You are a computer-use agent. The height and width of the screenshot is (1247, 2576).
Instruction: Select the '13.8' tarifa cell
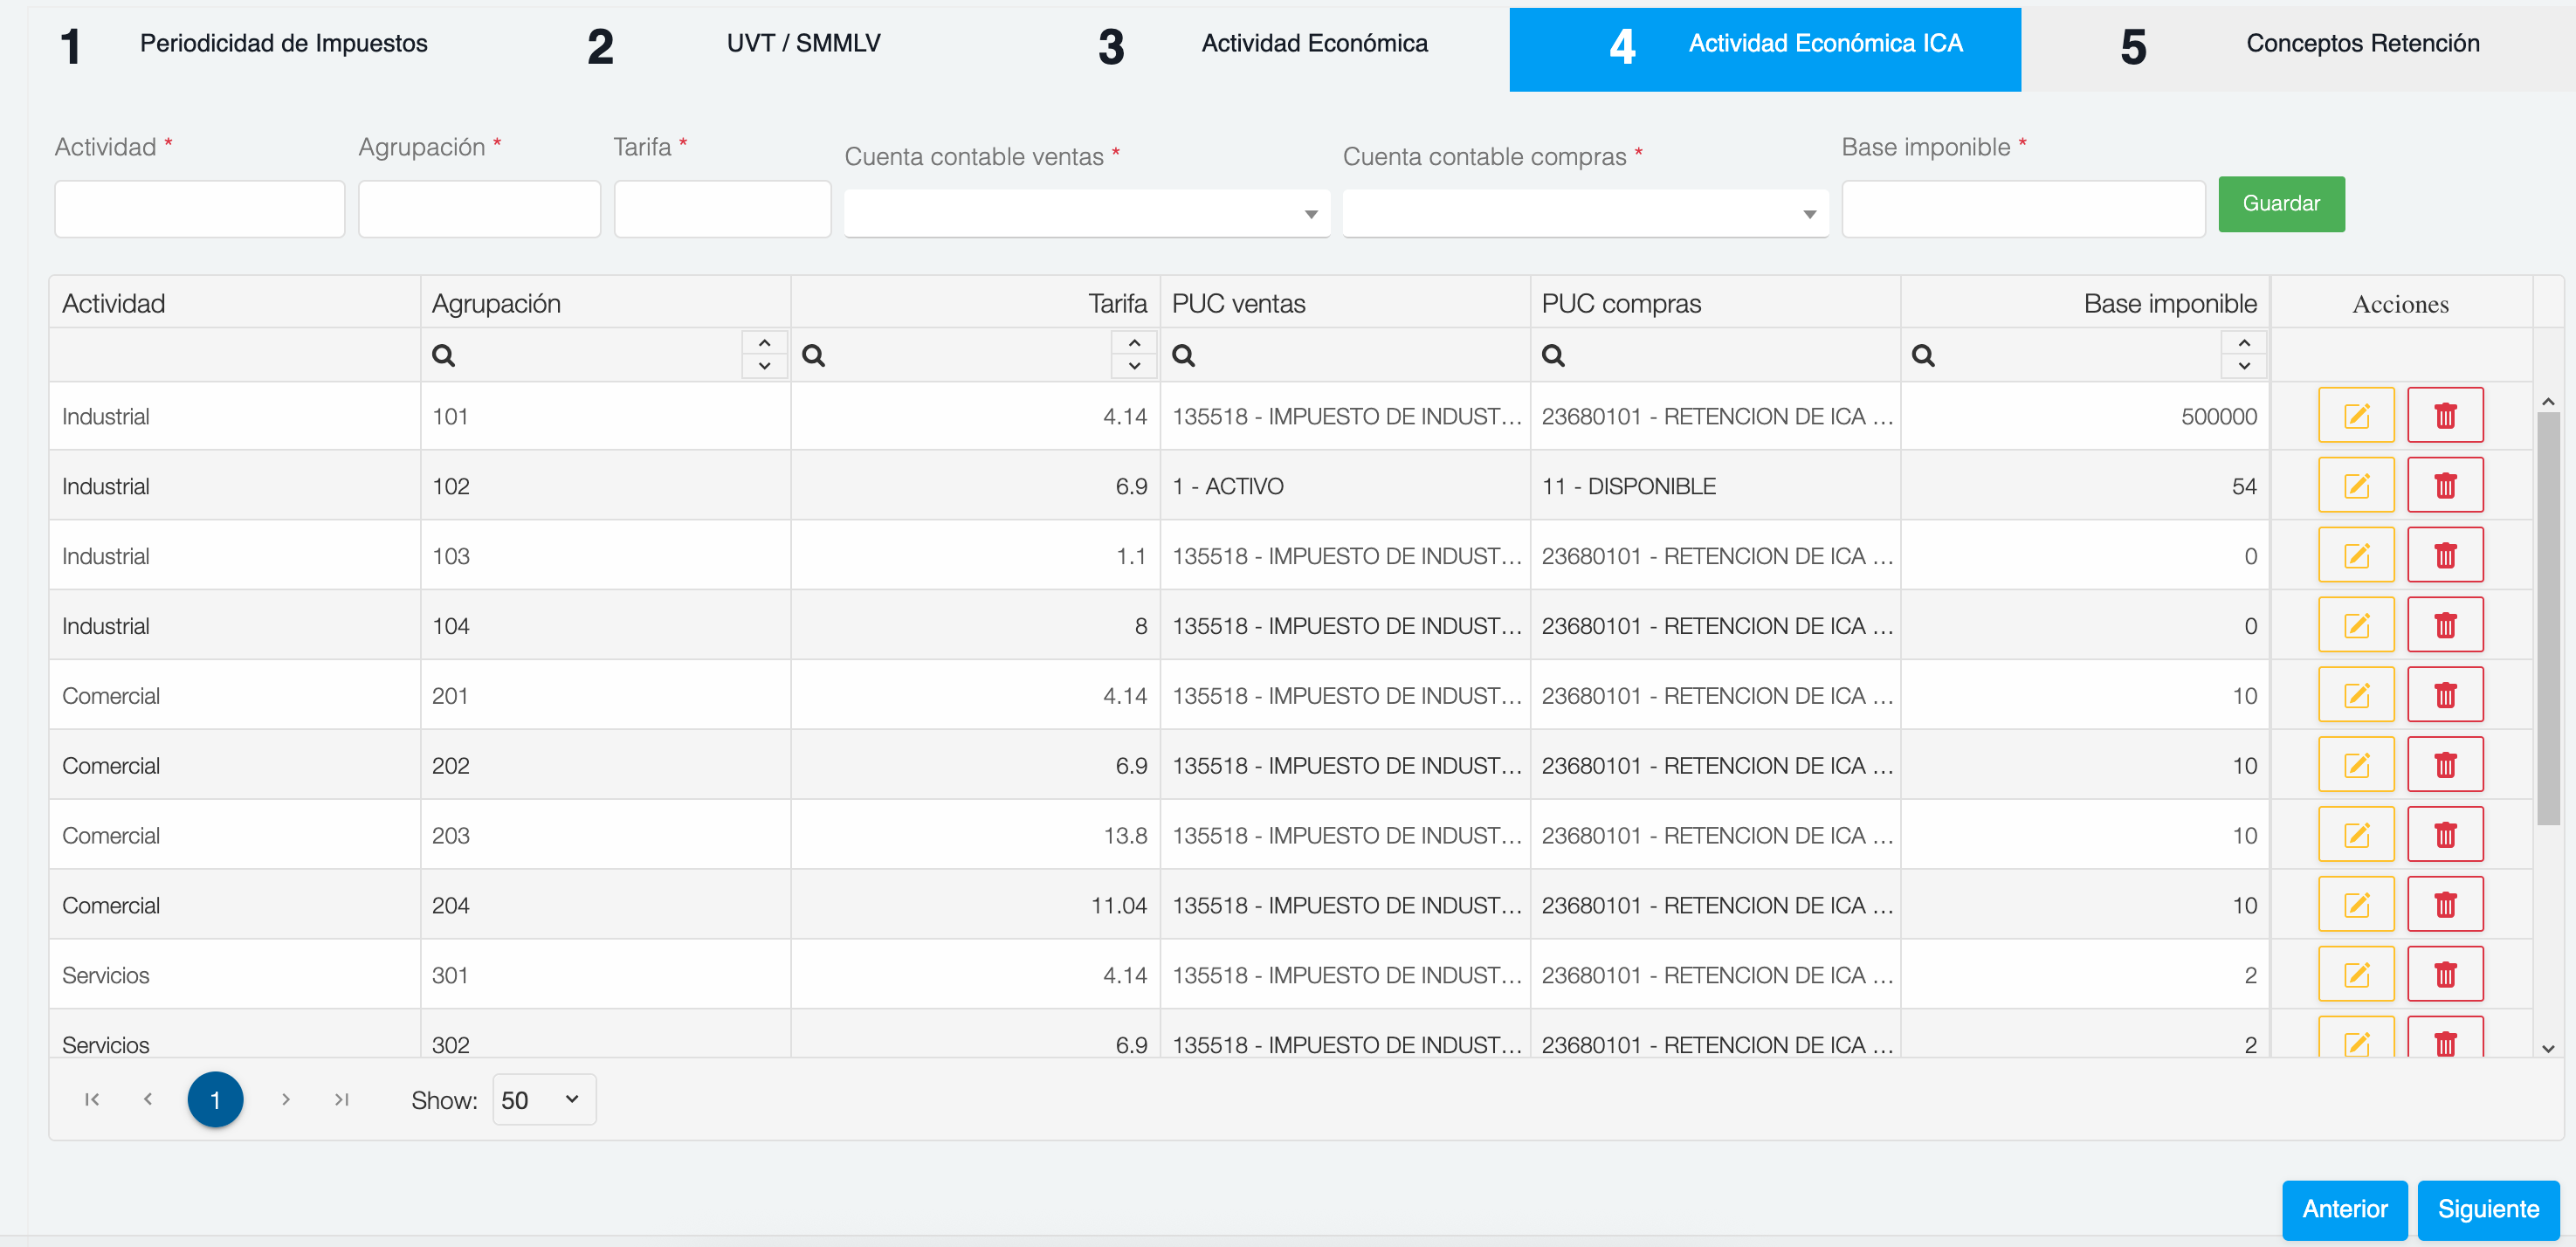pyautogui.click(x=975, y=835)
